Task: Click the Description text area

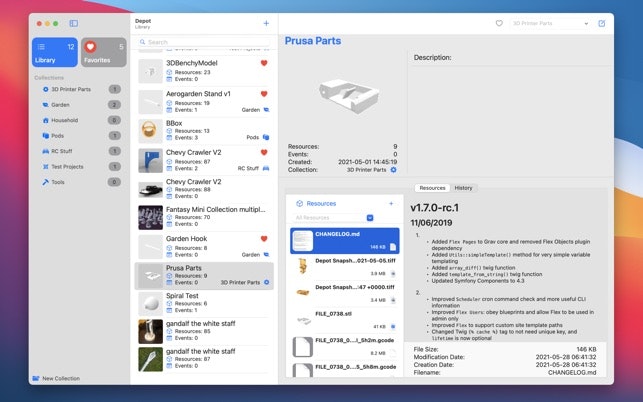Action: 511,119
